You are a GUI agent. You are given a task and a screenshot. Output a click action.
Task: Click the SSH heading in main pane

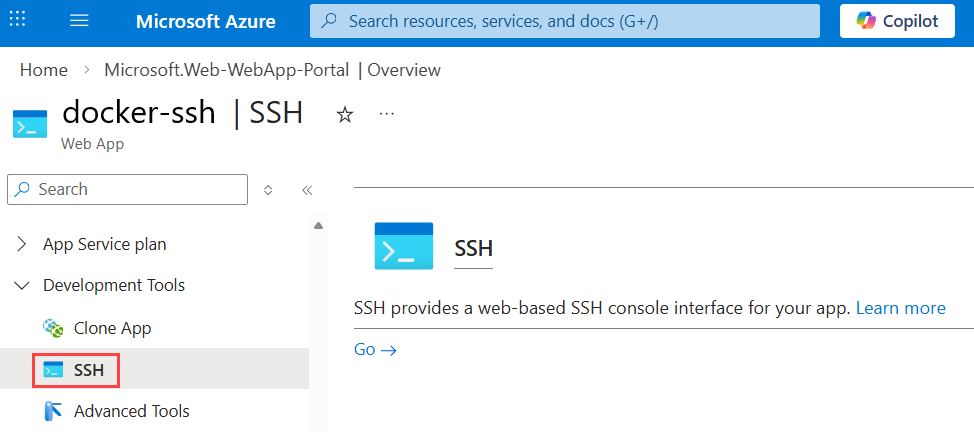click(x=473, y=249)
